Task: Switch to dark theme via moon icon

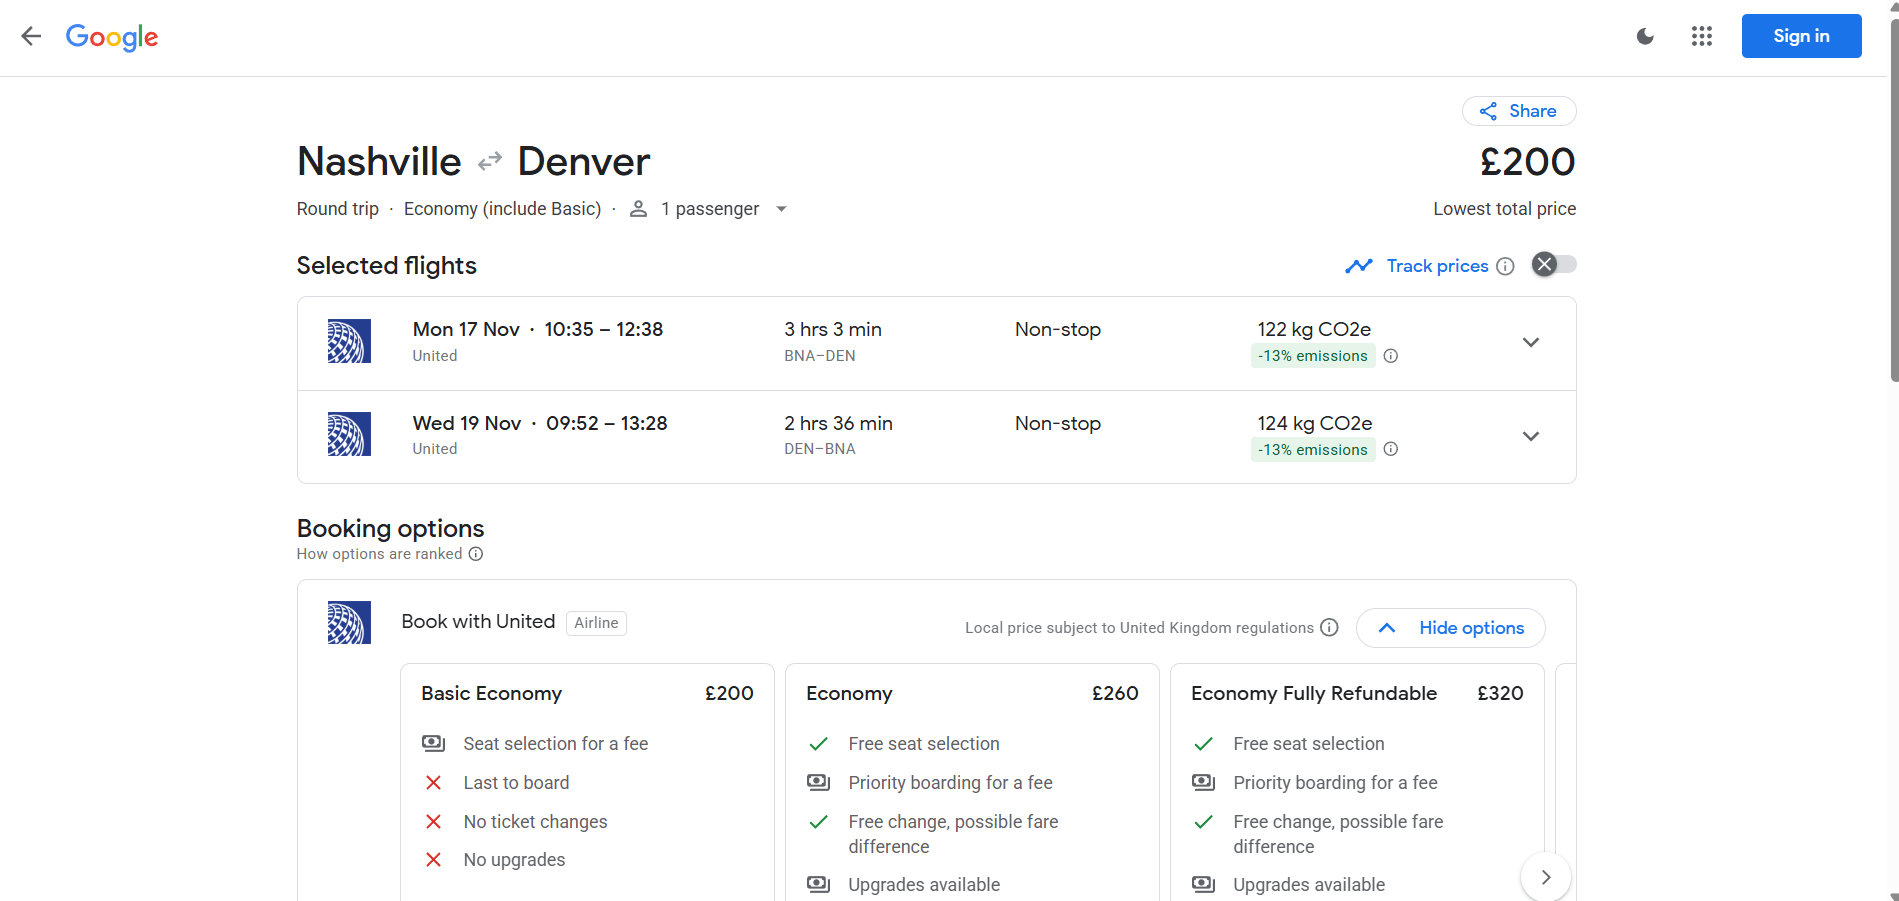Action: click(x=1645, y=37)
